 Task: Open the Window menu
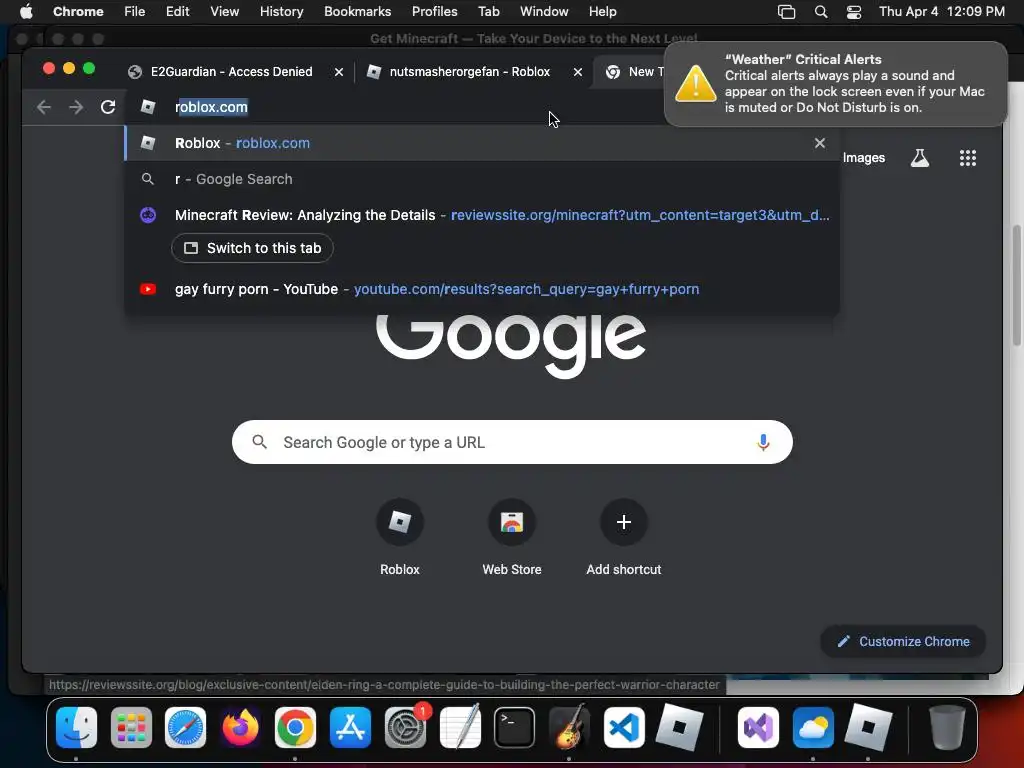(544, 12)
